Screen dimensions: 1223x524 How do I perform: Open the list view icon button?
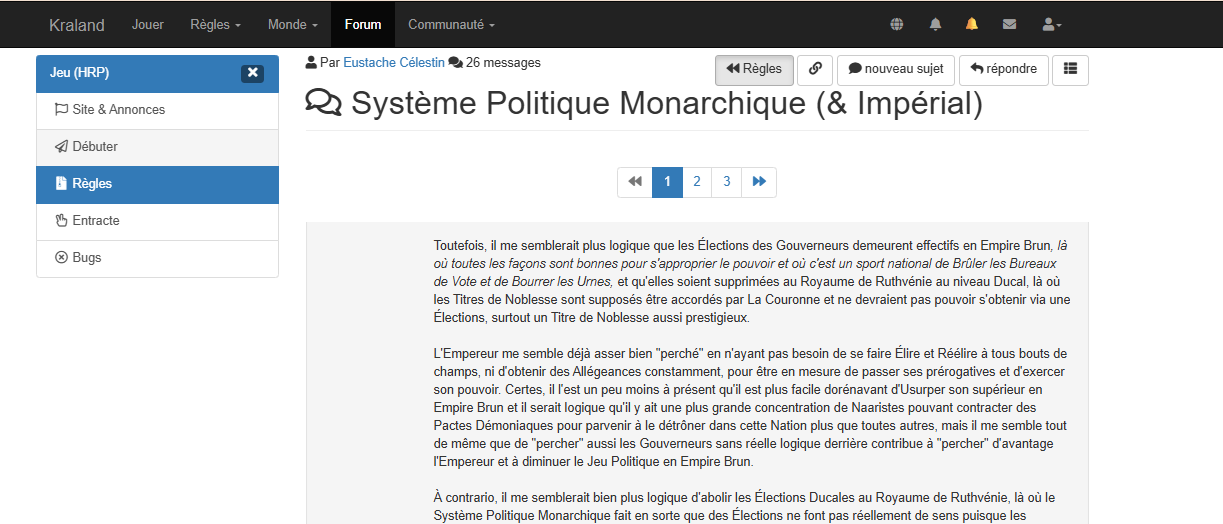[1070, 69]
